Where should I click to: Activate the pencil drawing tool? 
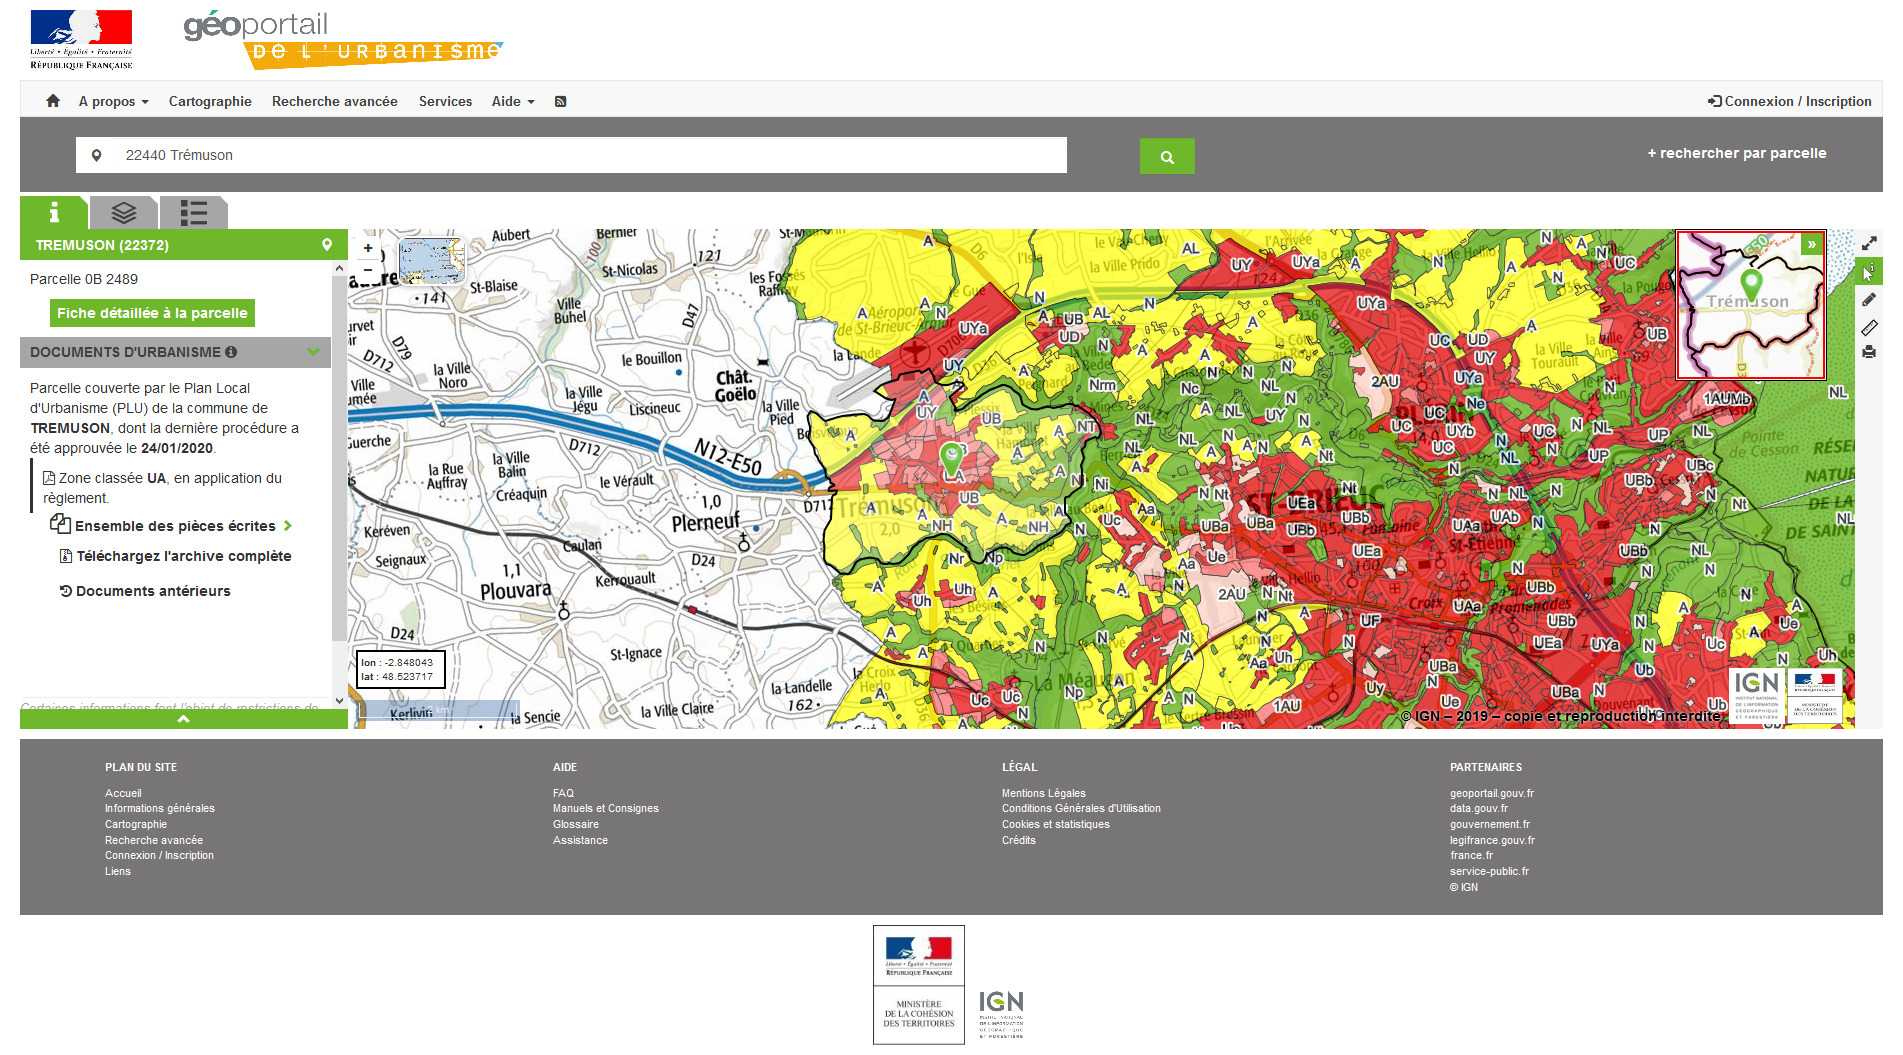pos(1869,299)
